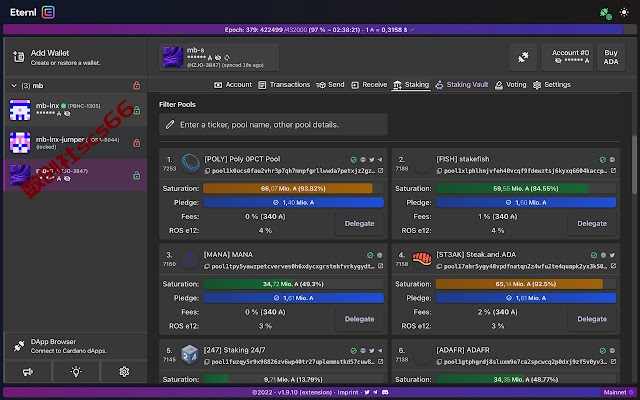640x400 pixels.
Task: Toggle green lock on mb-lnx wallet
Action: tap(137, 110)
